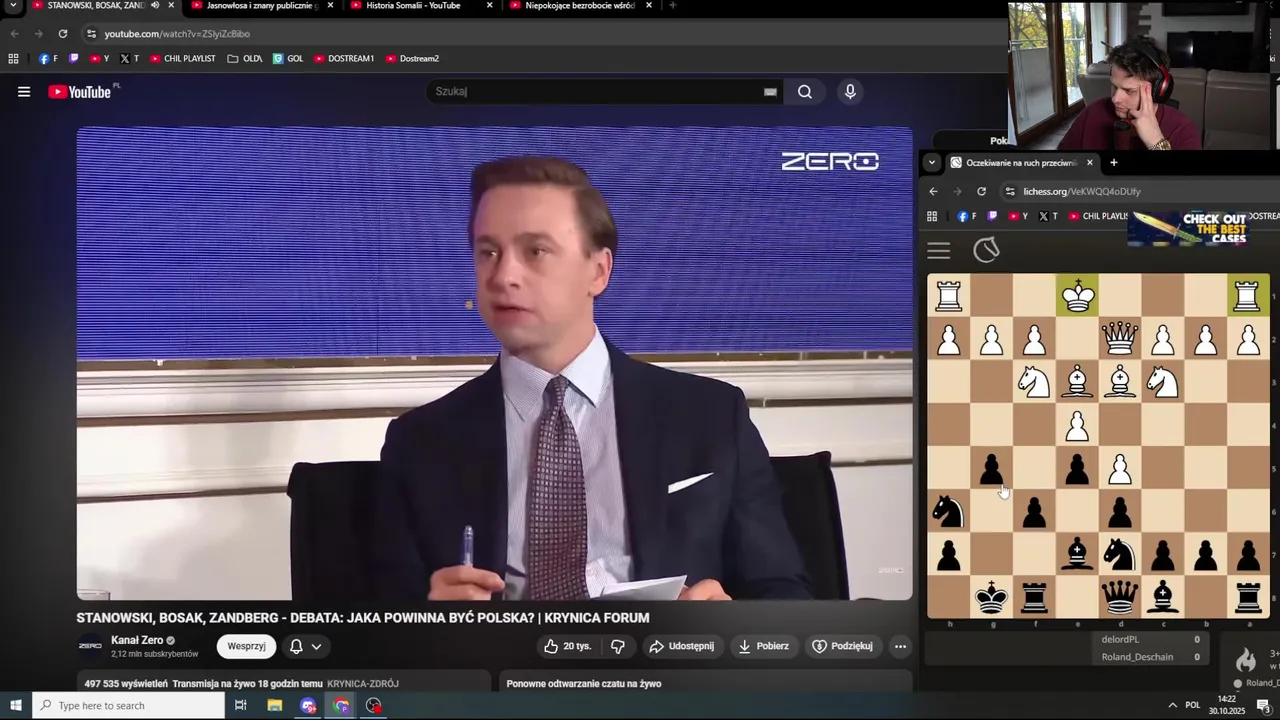The image size is (1280, 720).
Task: Dislike the video with thumbs down
Action: [x=617, y=646]
